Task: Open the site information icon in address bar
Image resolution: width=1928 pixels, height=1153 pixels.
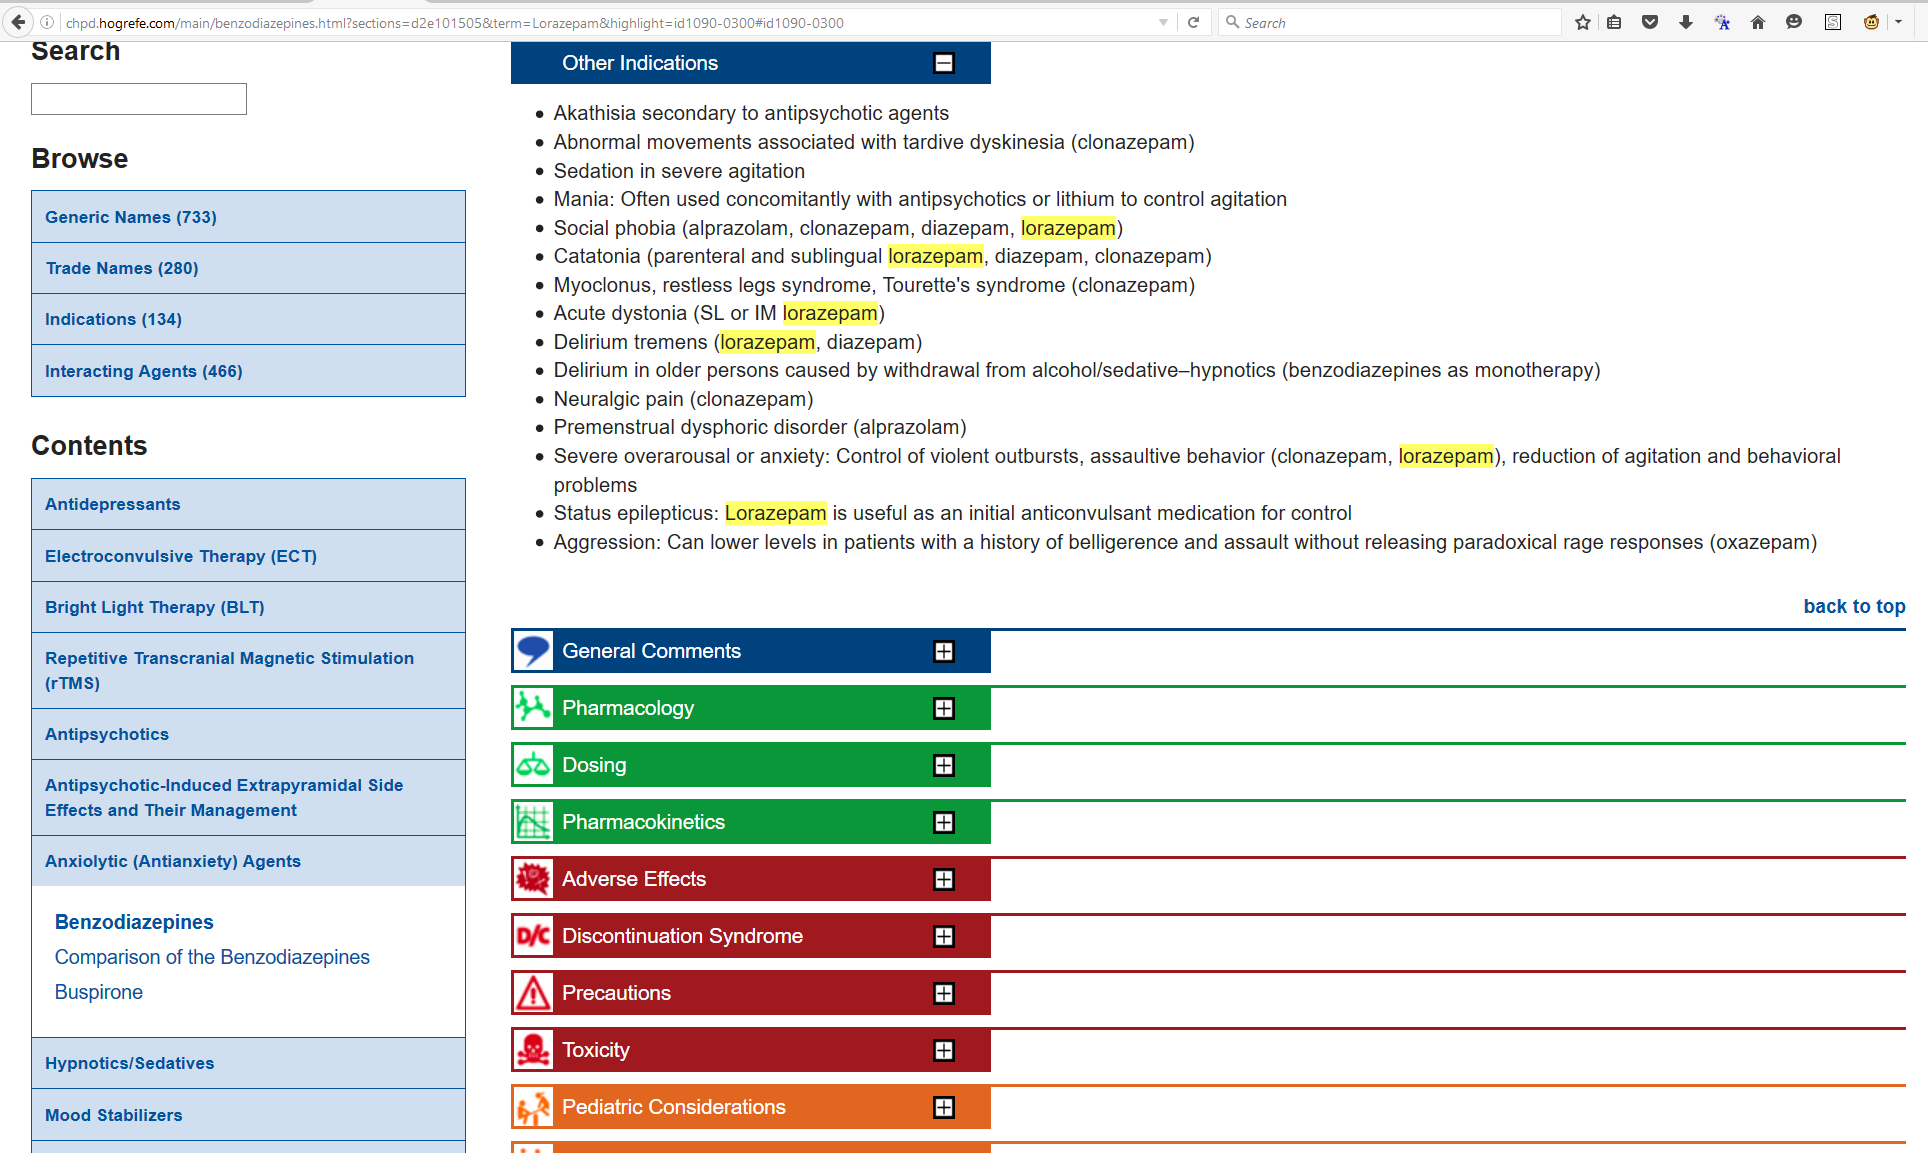Action: [47, 22]
